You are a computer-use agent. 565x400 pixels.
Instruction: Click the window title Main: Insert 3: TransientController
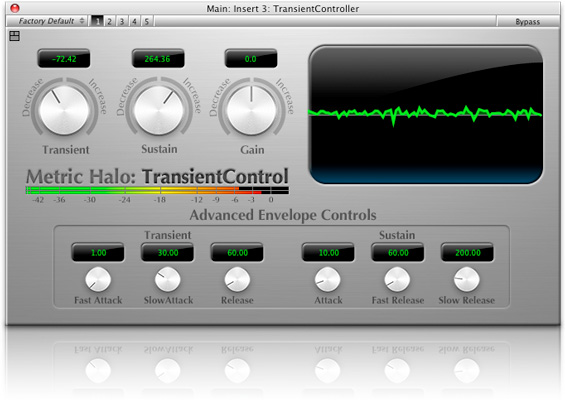pos(282,8)
